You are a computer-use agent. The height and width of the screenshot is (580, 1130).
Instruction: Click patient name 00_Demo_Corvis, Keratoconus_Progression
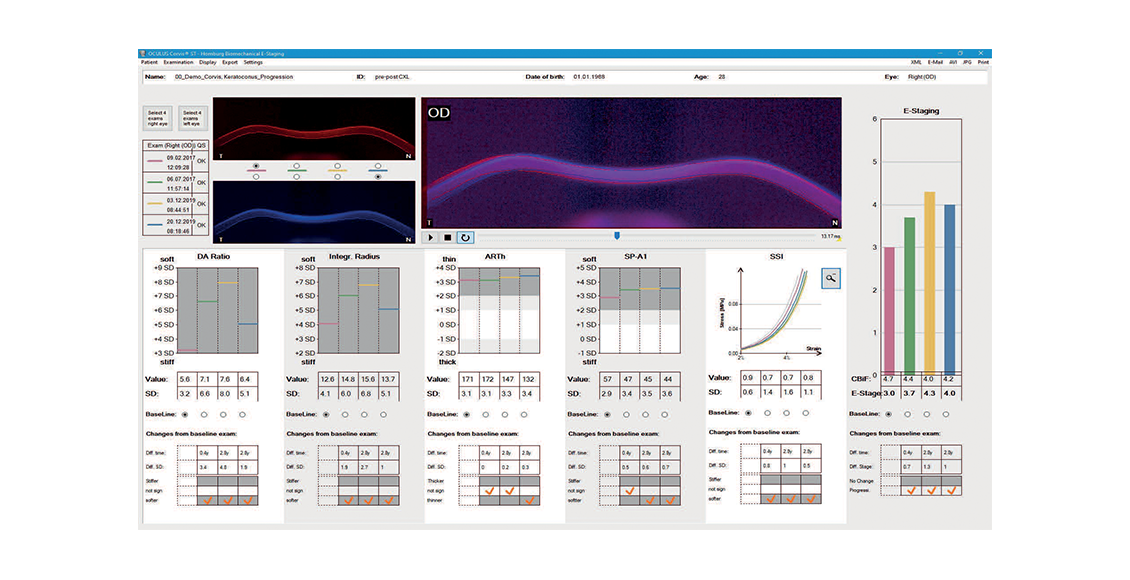(234, 76)
